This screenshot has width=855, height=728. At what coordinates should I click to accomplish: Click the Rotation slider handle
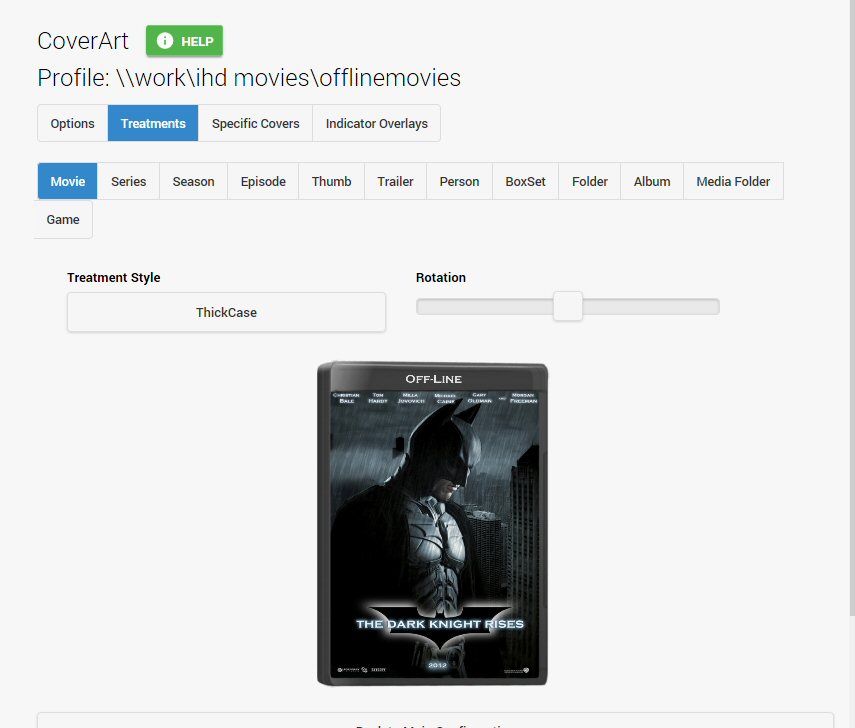pos(568,306)
